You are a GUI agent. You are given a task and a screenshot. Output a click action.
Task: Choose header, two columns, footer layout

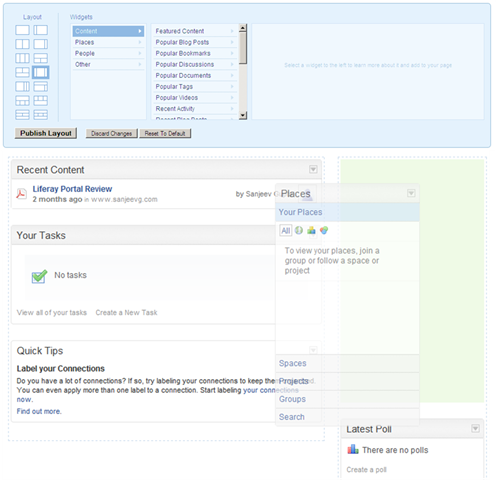(22, 115)
